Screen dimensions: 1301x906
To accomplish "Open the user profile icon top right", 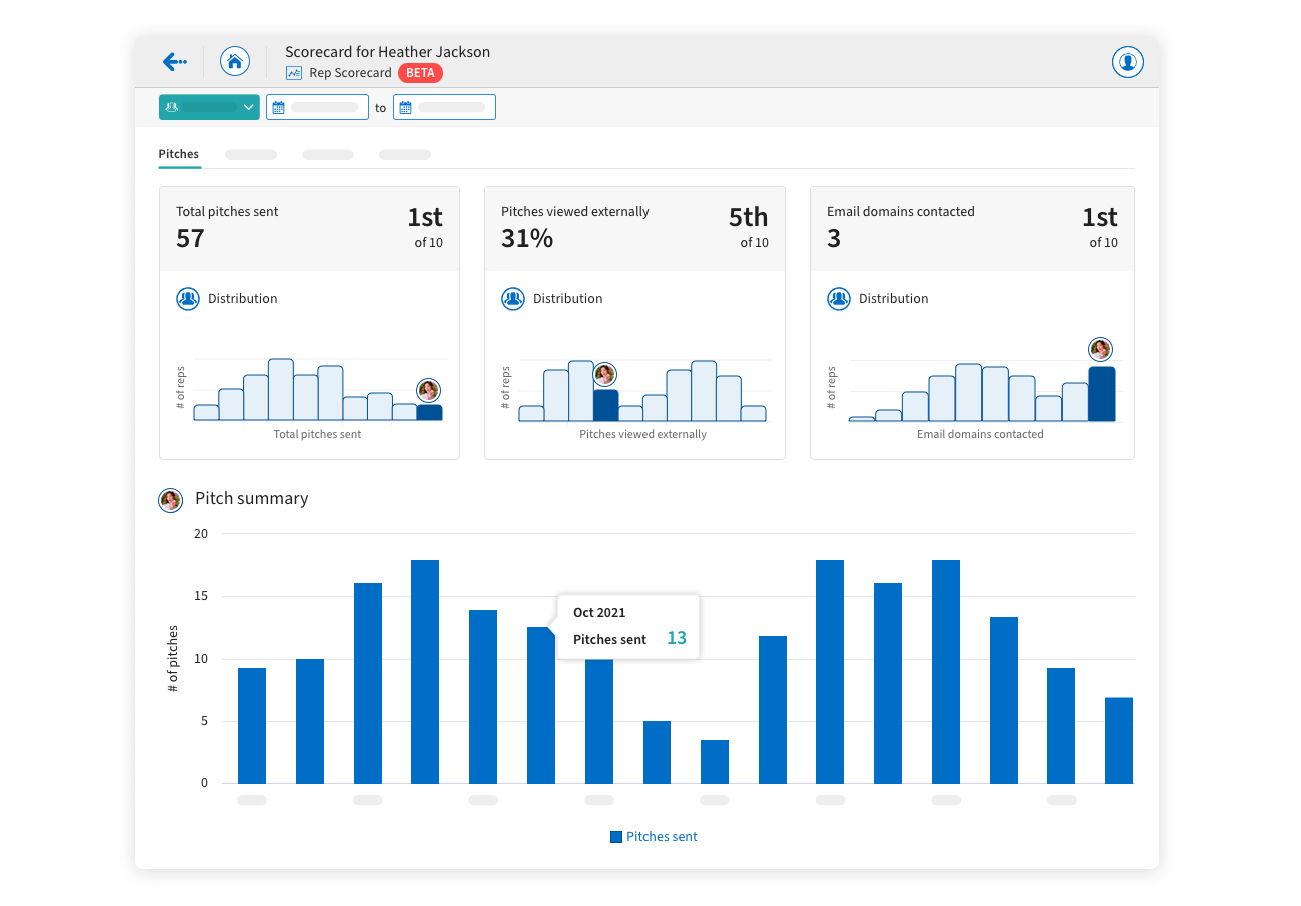I will coord(1127,61).
